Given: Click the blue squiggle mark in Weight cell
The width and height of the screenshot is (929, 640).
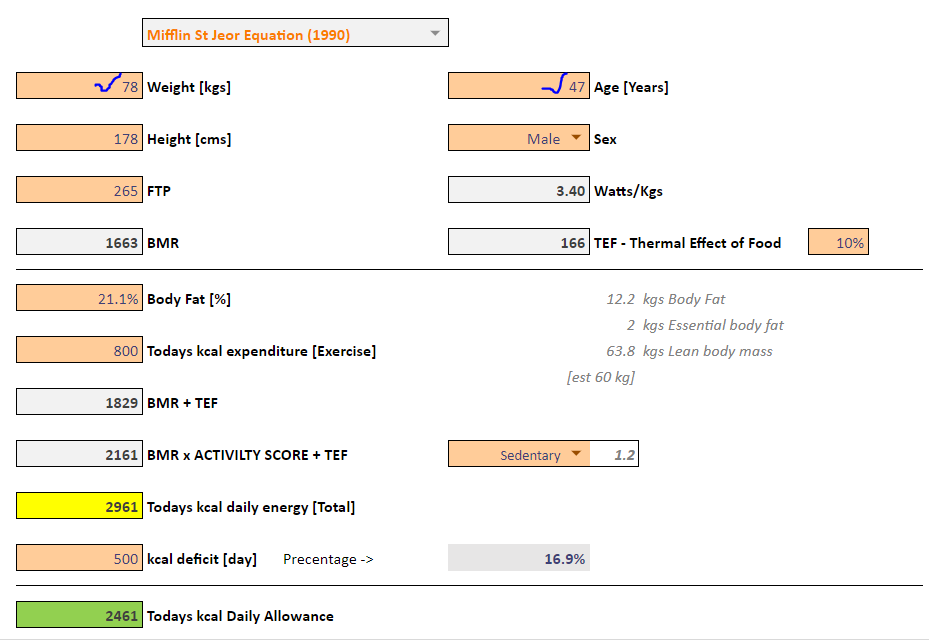Looking at the screenshot, I should coord(107,85).
